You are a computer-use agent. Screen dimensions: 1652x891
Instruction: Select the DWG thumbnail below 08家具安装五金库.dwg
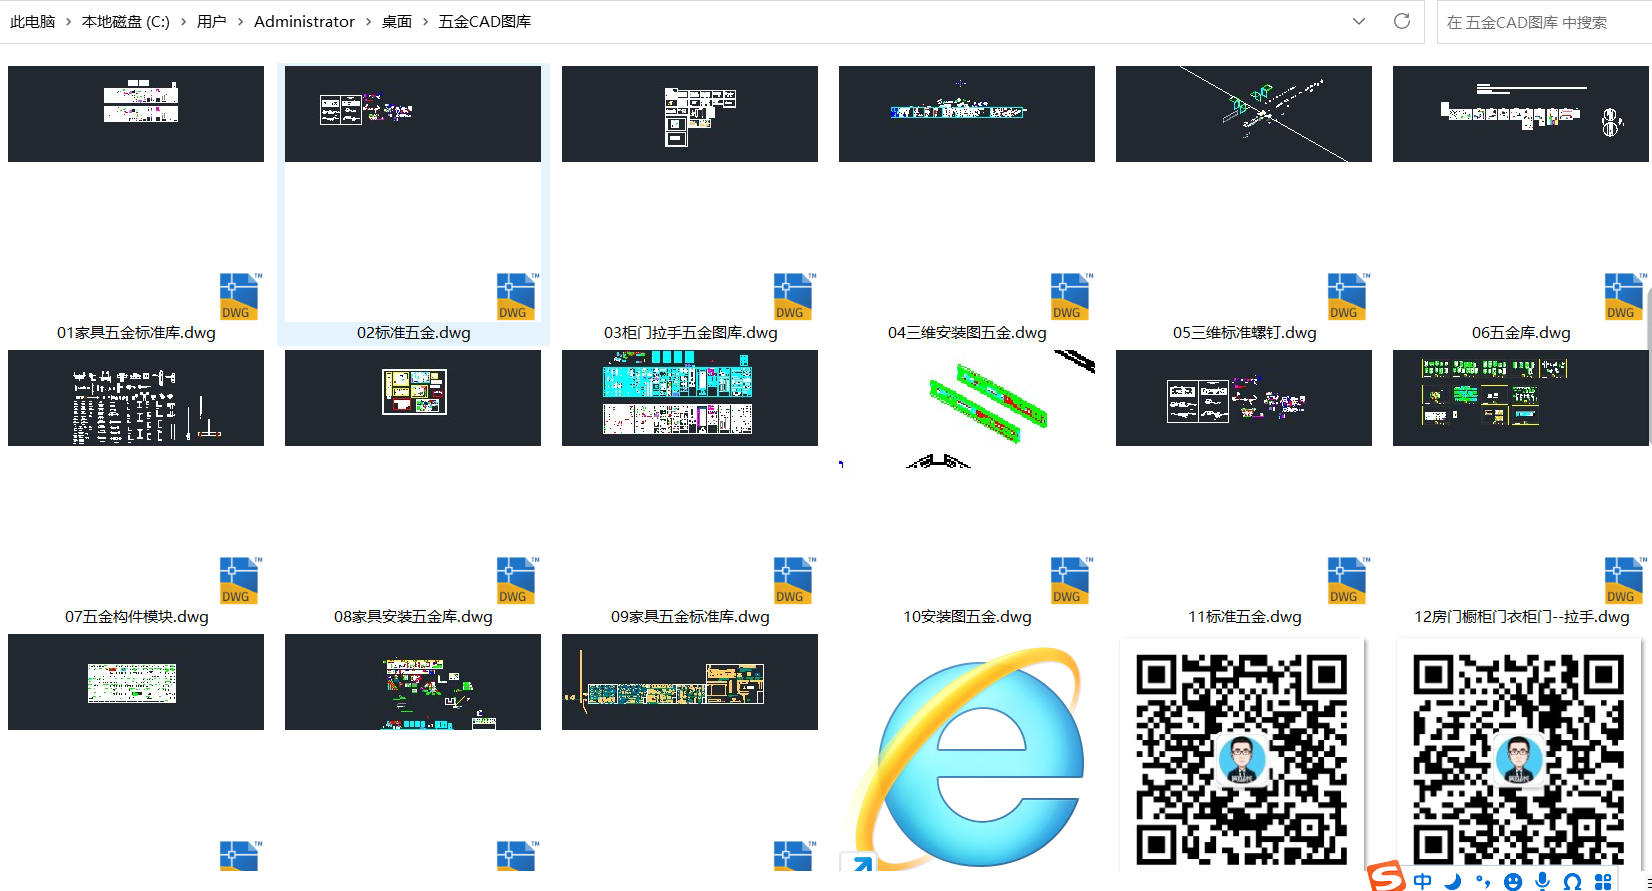413,682
